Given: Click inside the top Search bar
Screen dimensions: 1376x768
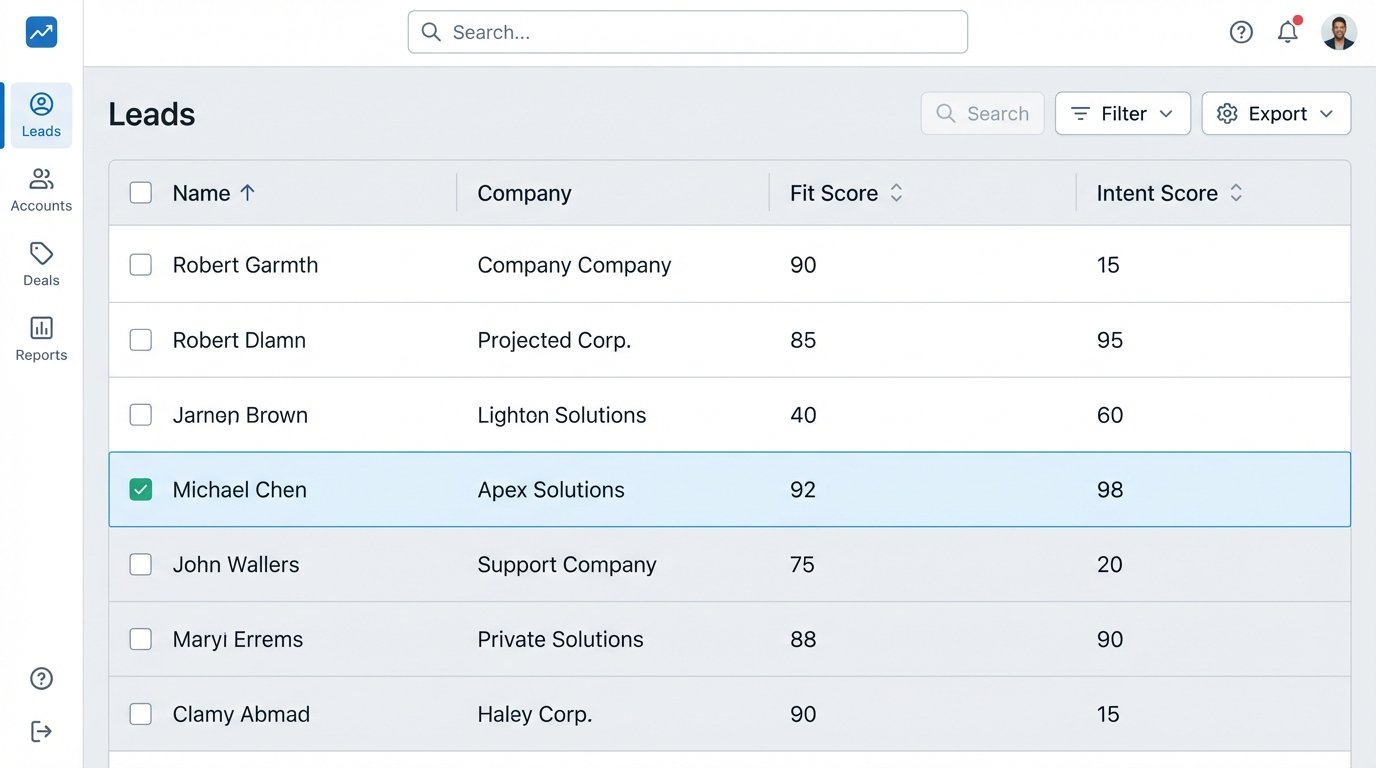Looking at the screenshot, I should point(687,32).
